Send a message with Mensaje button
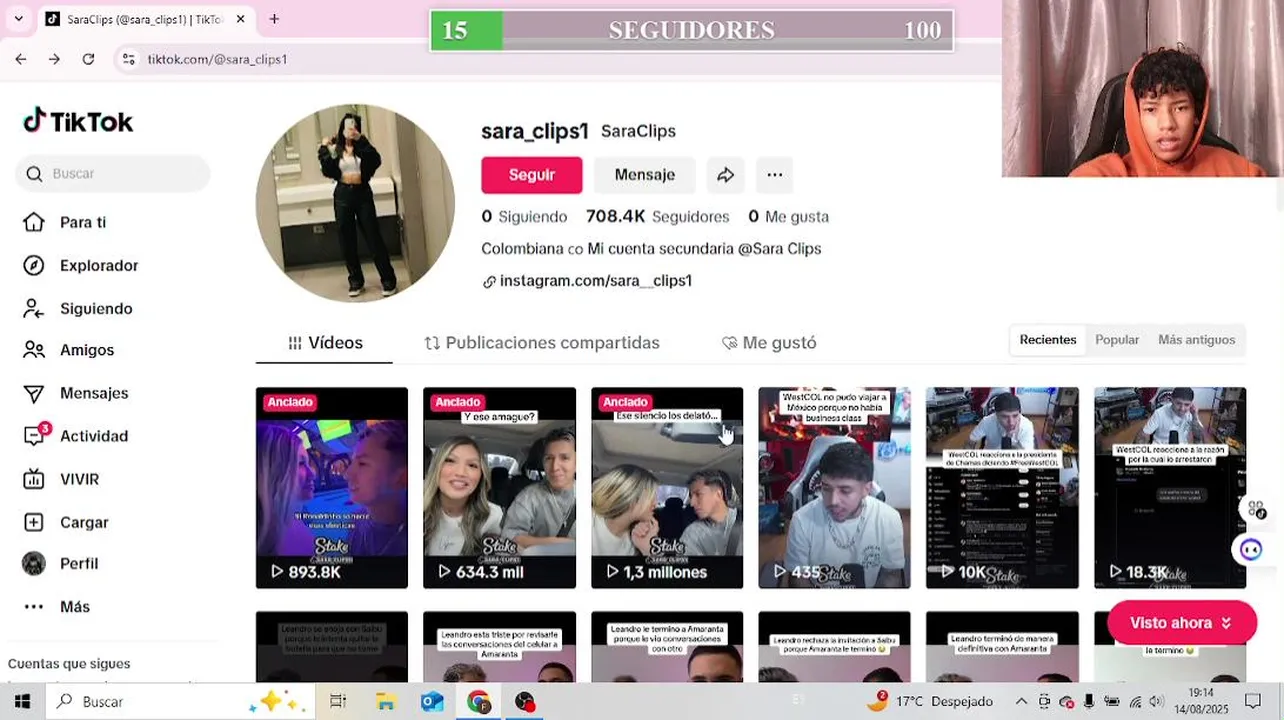This screenshot has width=1284, height=720. (x=645, y=175)
